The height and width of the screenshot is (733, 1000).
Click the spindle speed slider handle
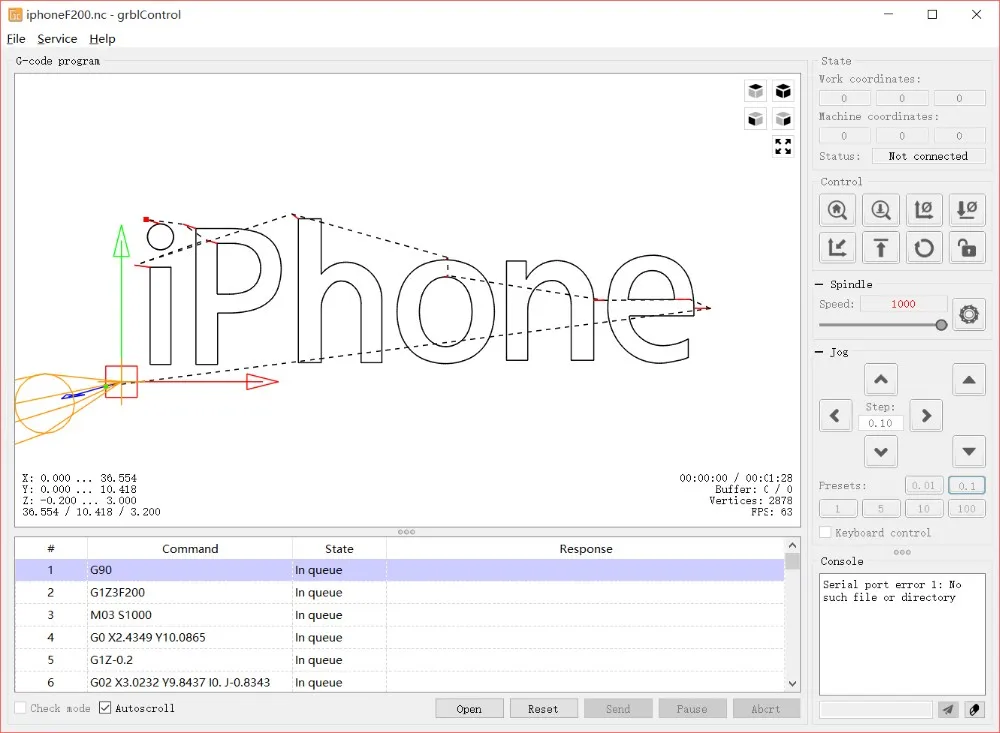941,325
